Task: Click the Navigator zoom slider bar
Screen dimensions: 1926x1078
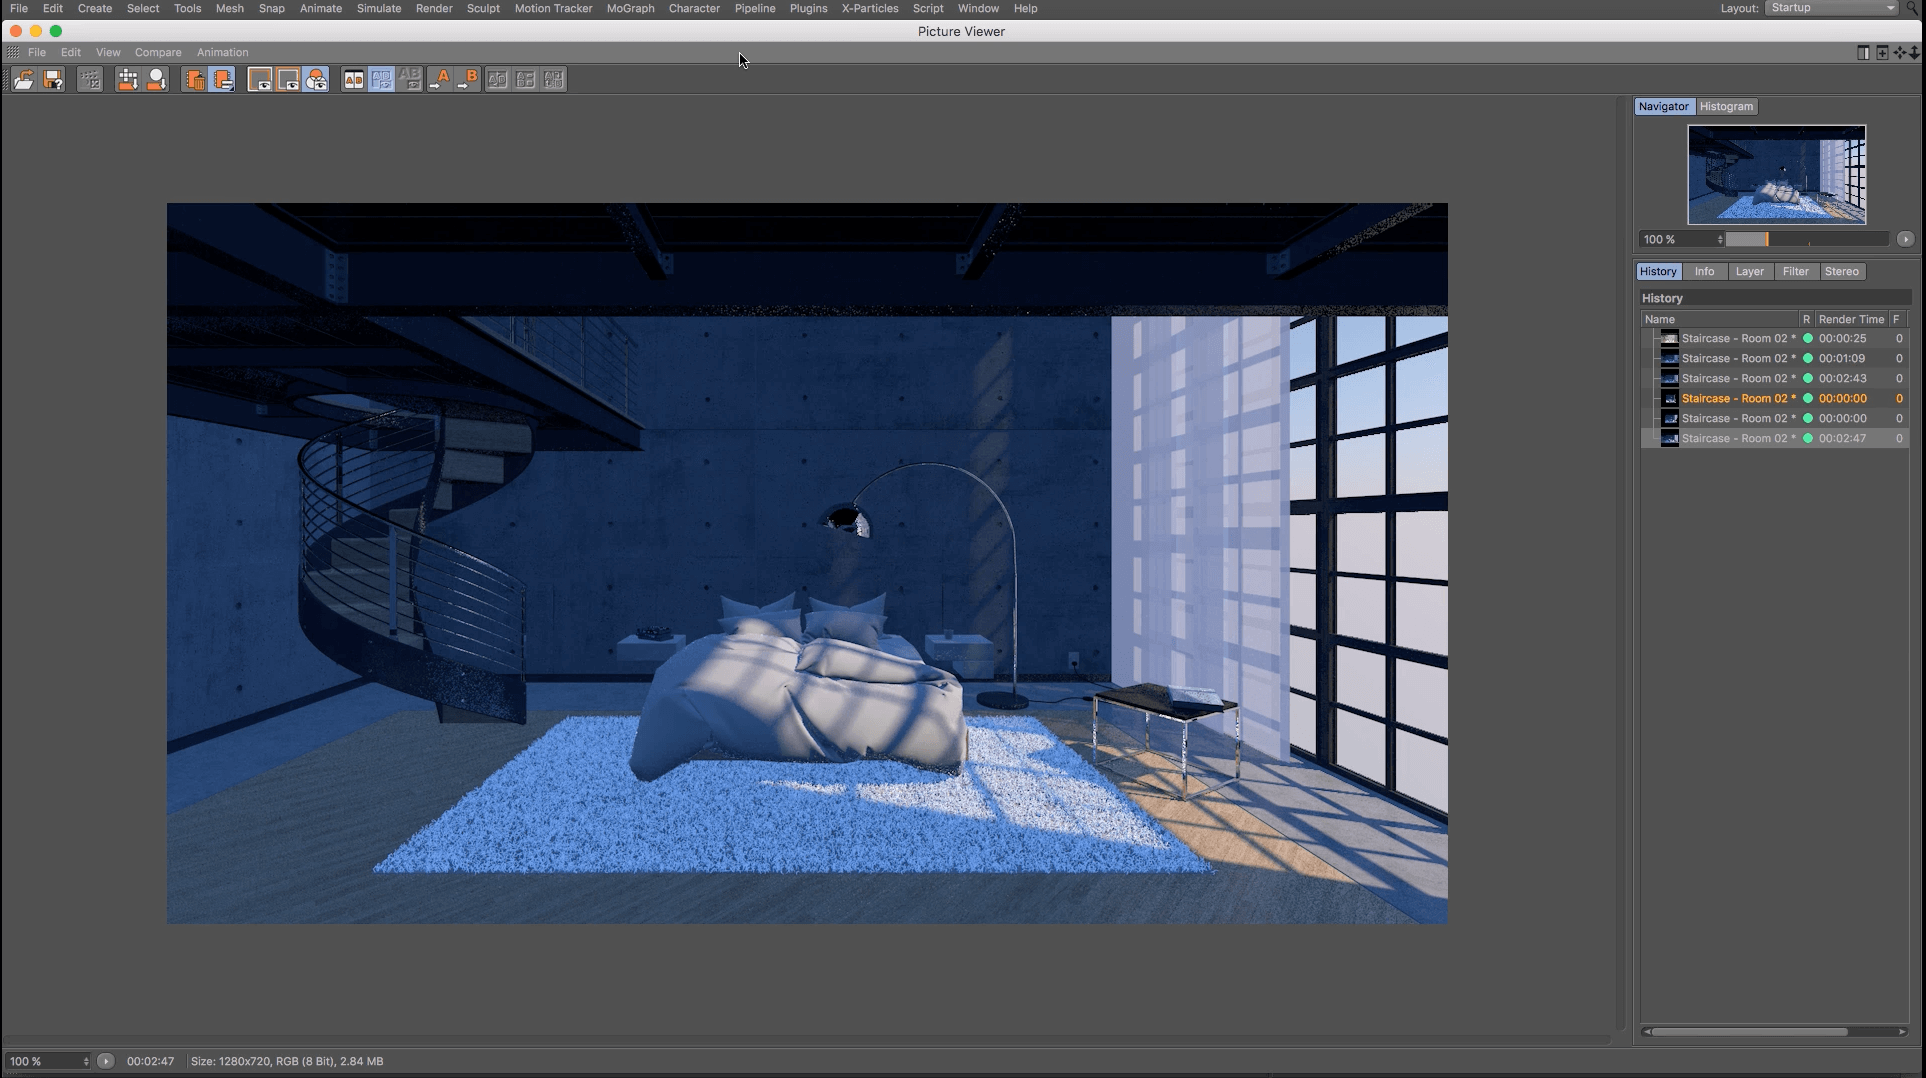Action: 1806,240
